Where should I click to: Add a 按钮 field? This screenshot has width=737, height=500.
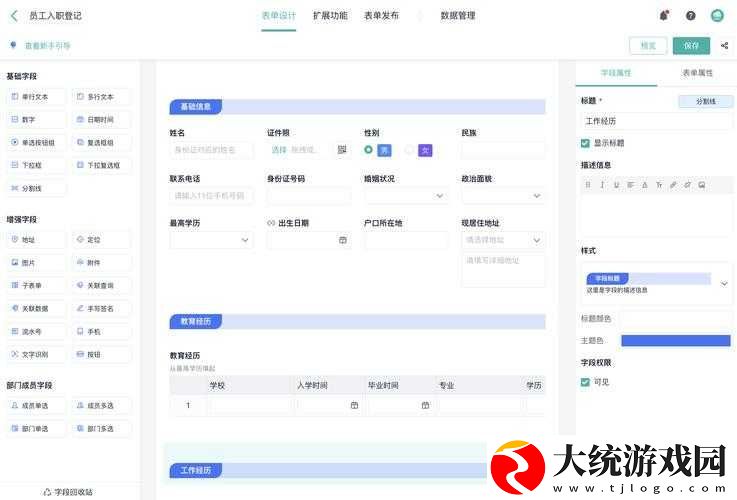coord(101,354)
